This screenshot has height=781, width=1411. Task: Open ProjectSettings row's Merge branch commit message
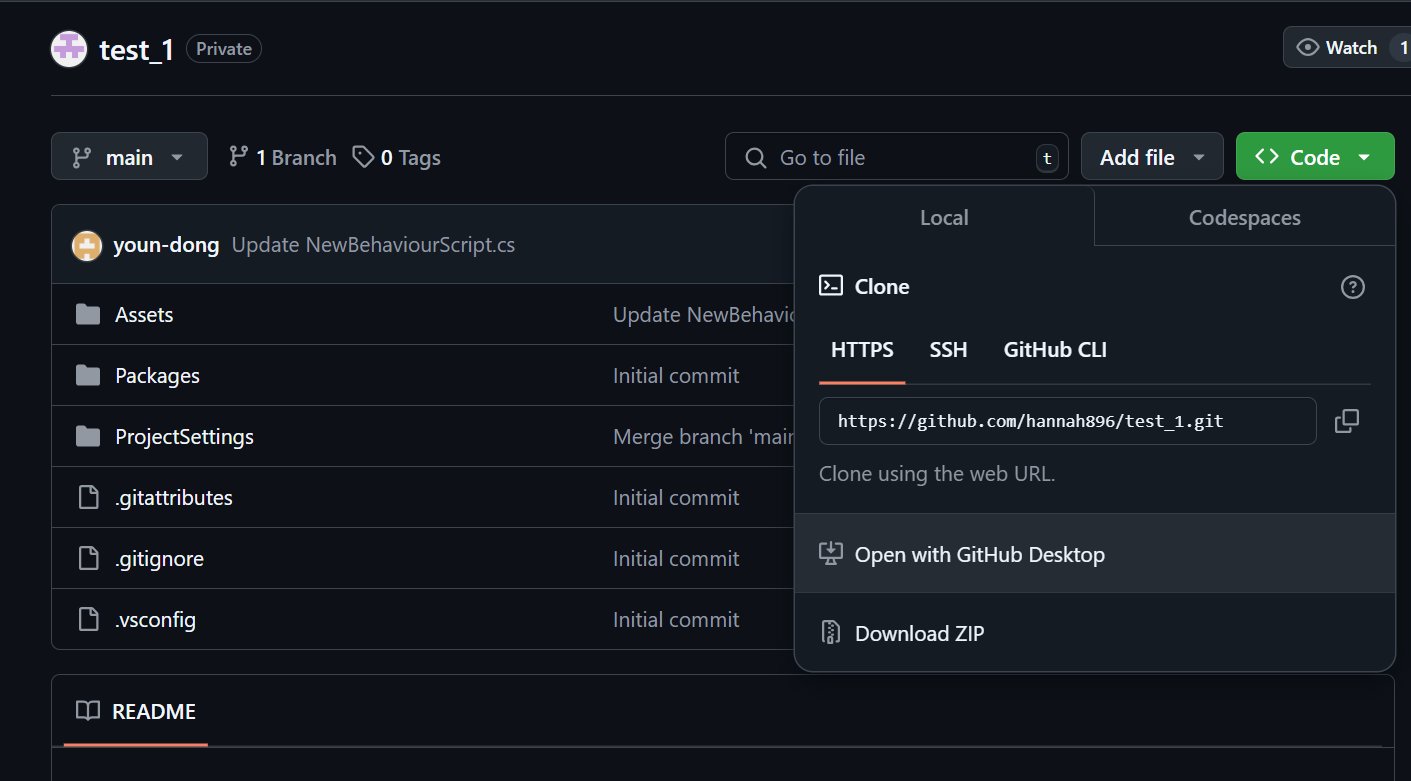click(x=703, y=437)
